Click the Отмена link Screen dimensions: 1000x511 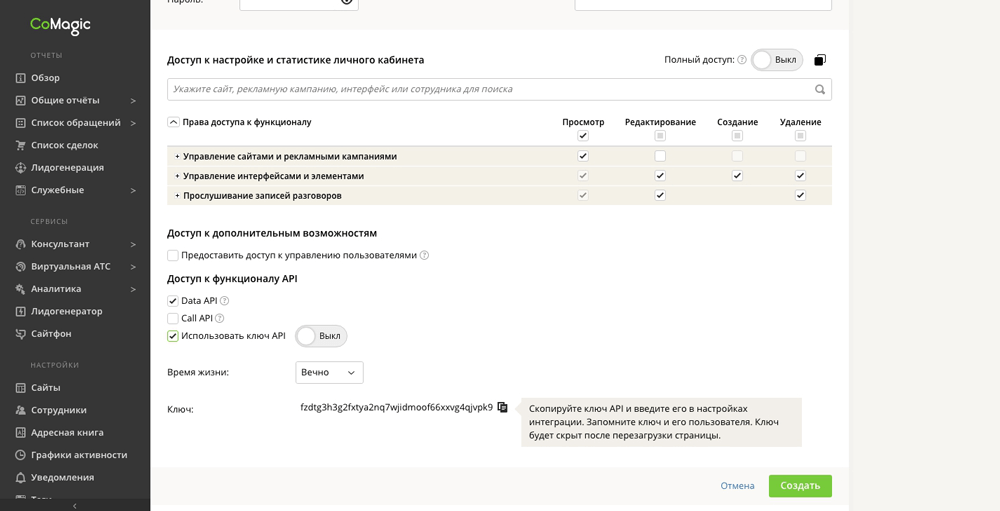[x=737, y=486]
